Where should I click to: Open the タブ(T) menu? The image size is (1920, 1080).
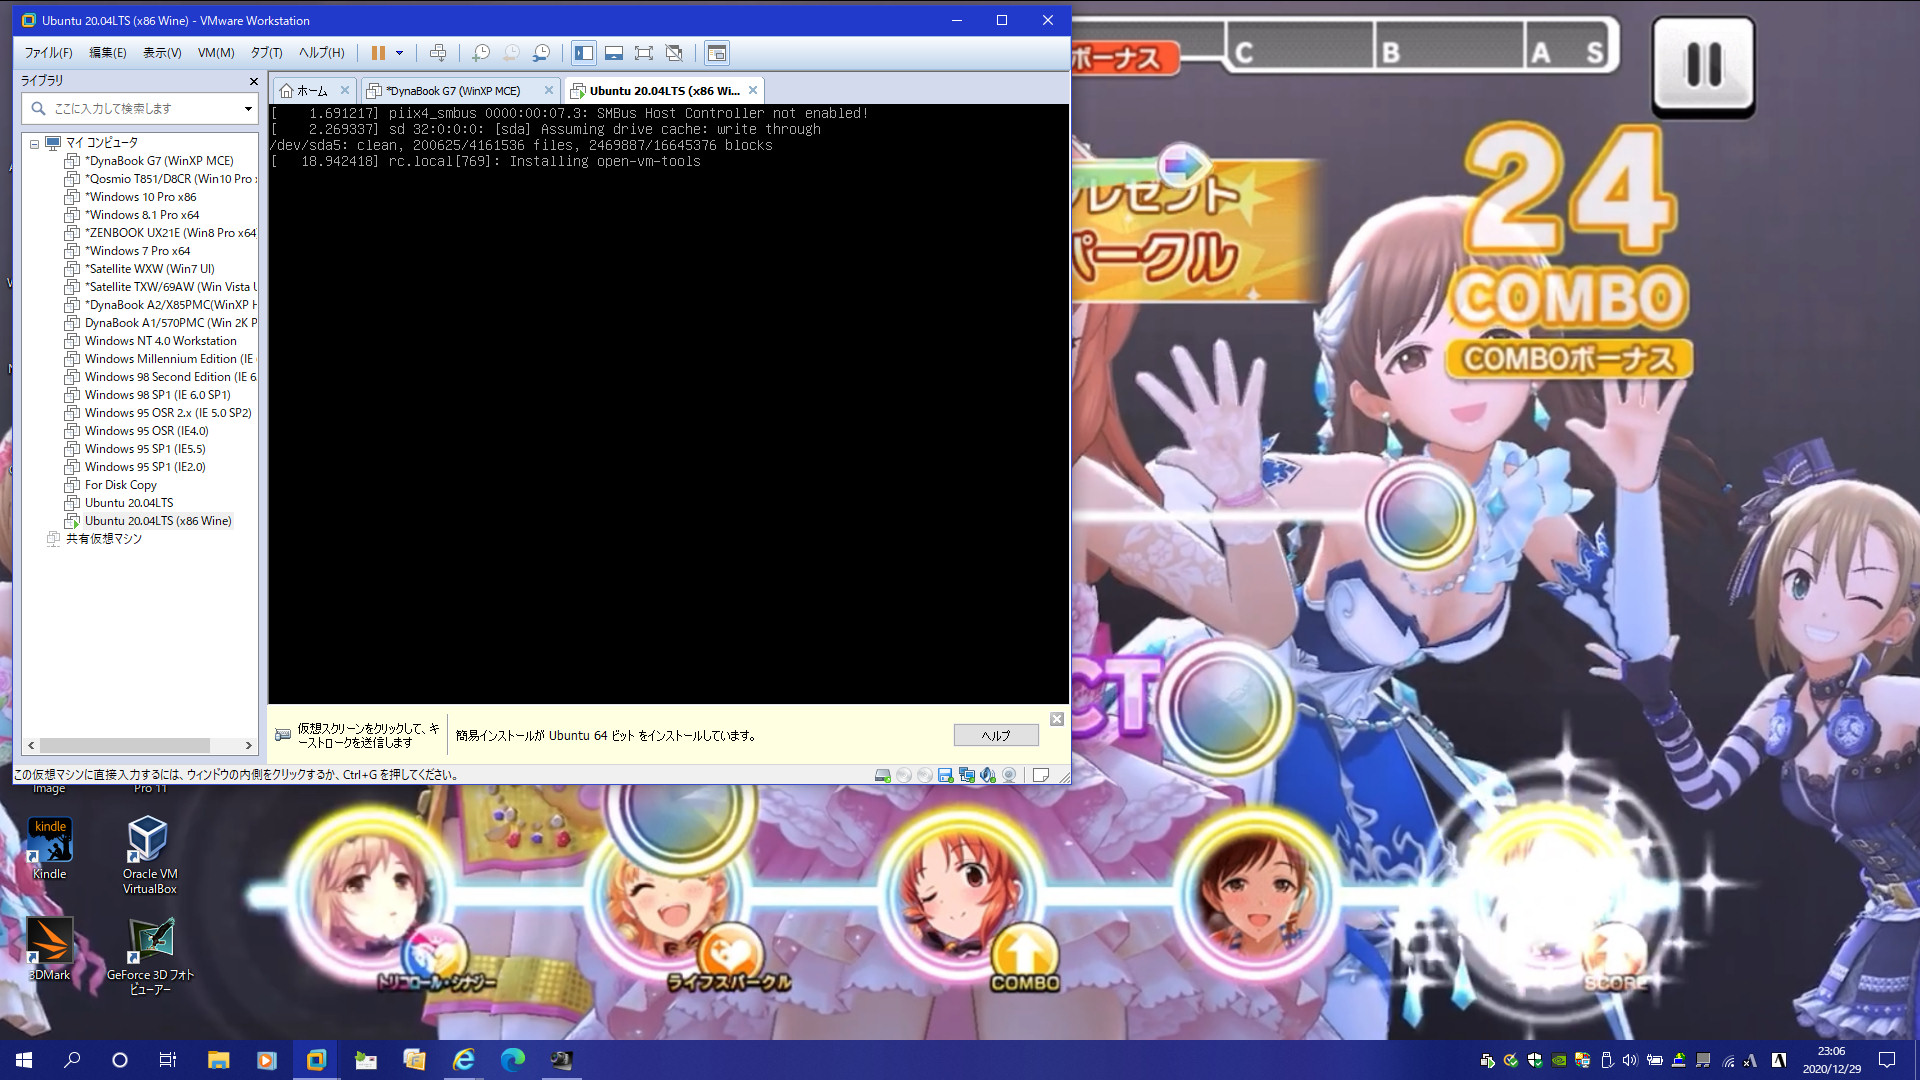coord(266,53)
